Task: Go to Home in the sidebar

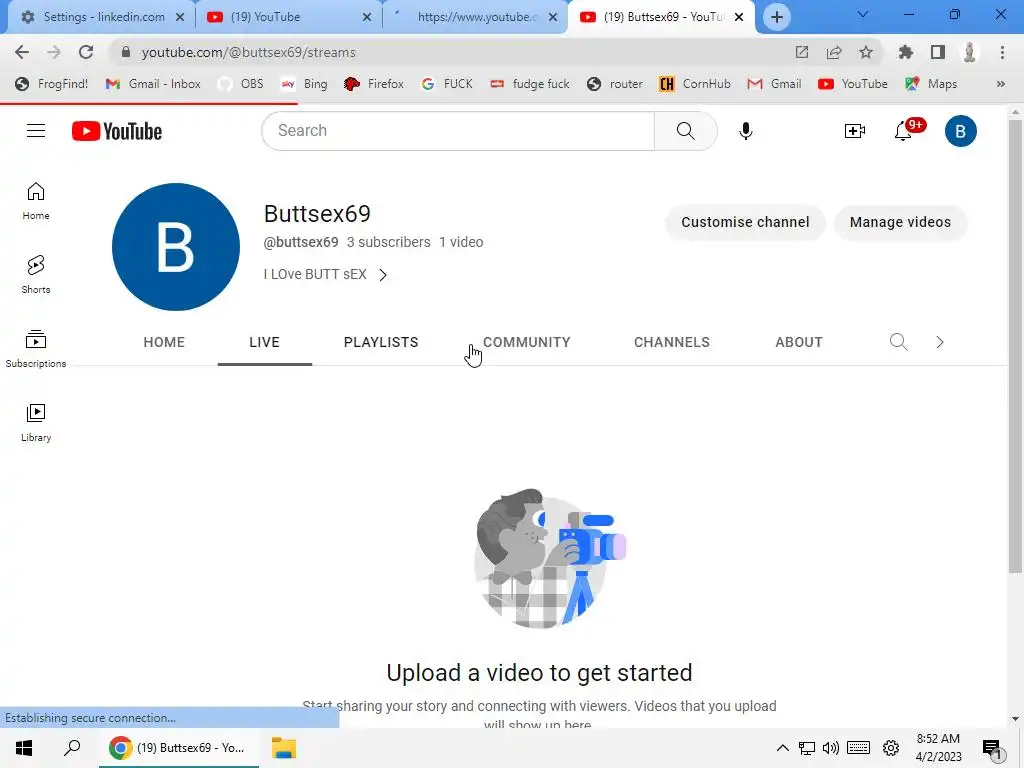Action: [36, 200]
